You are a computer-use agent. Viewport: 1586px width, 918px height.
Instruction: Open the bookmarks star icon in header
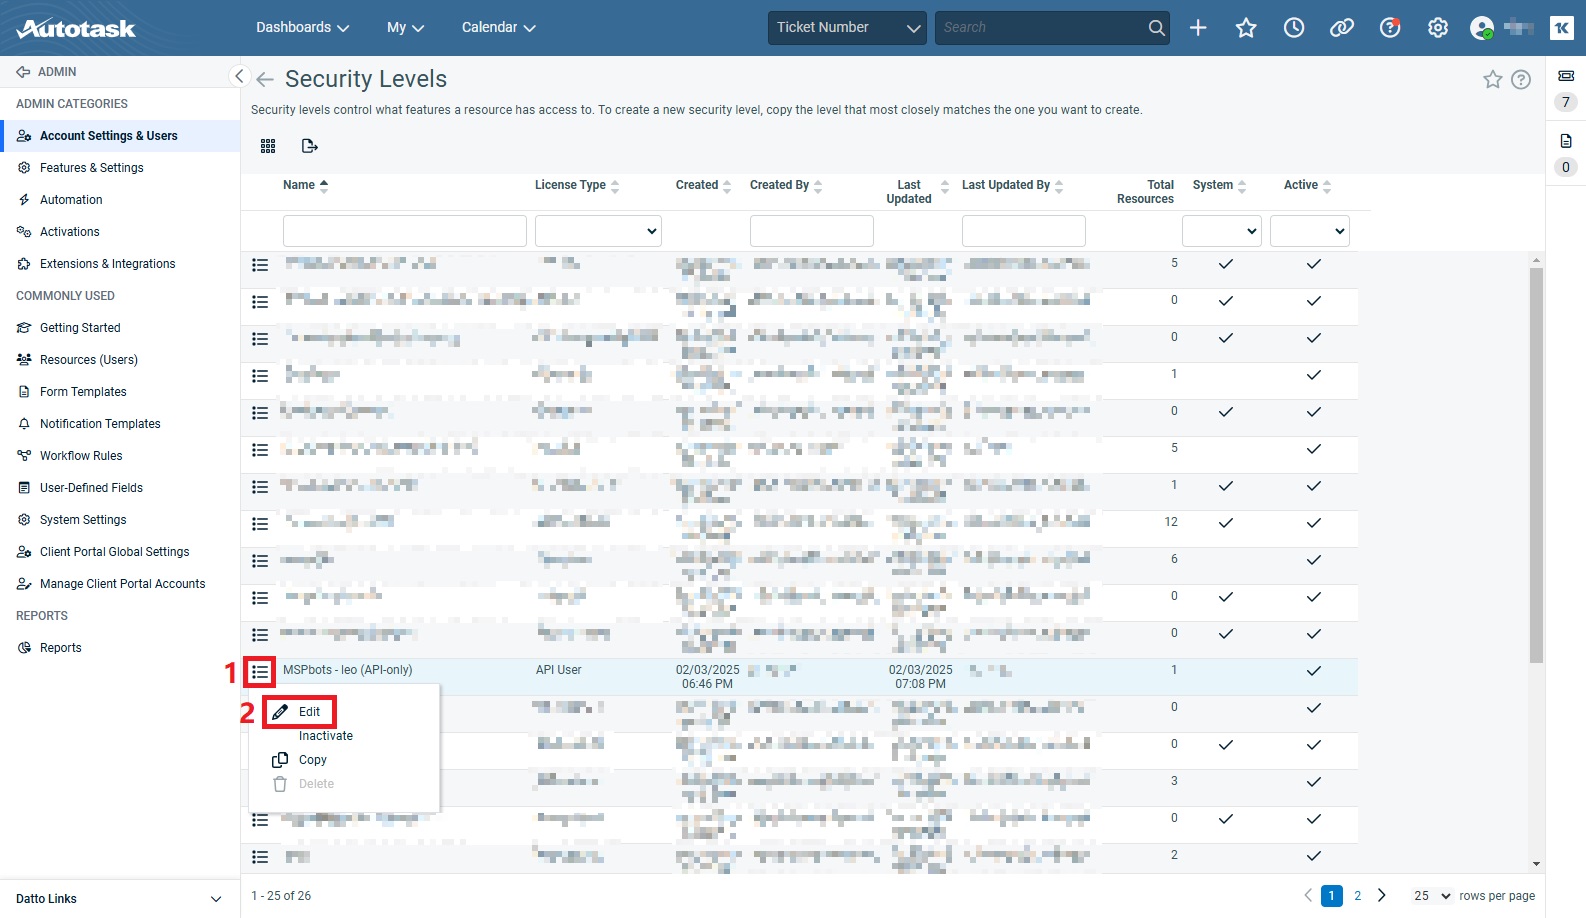(x=1246, y=28)
